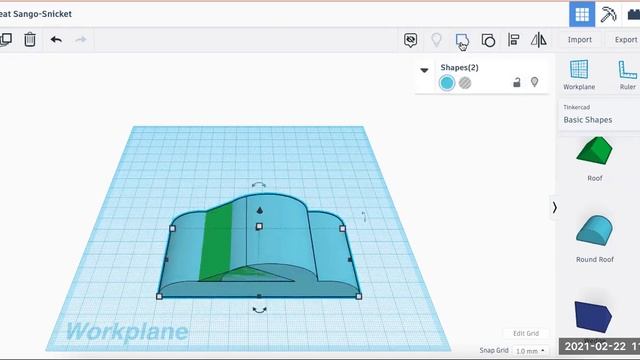Choose the Solid blue color swatch
The height and width of the screenshot is (360, 640).
point(447,83)
